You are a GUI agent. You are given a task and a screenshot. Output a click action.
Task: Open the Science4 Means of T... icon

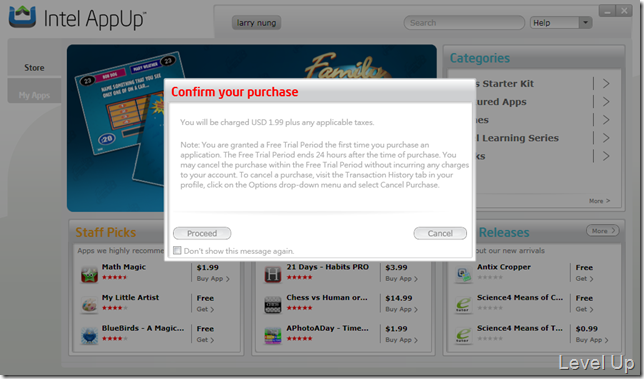point(463,335)
